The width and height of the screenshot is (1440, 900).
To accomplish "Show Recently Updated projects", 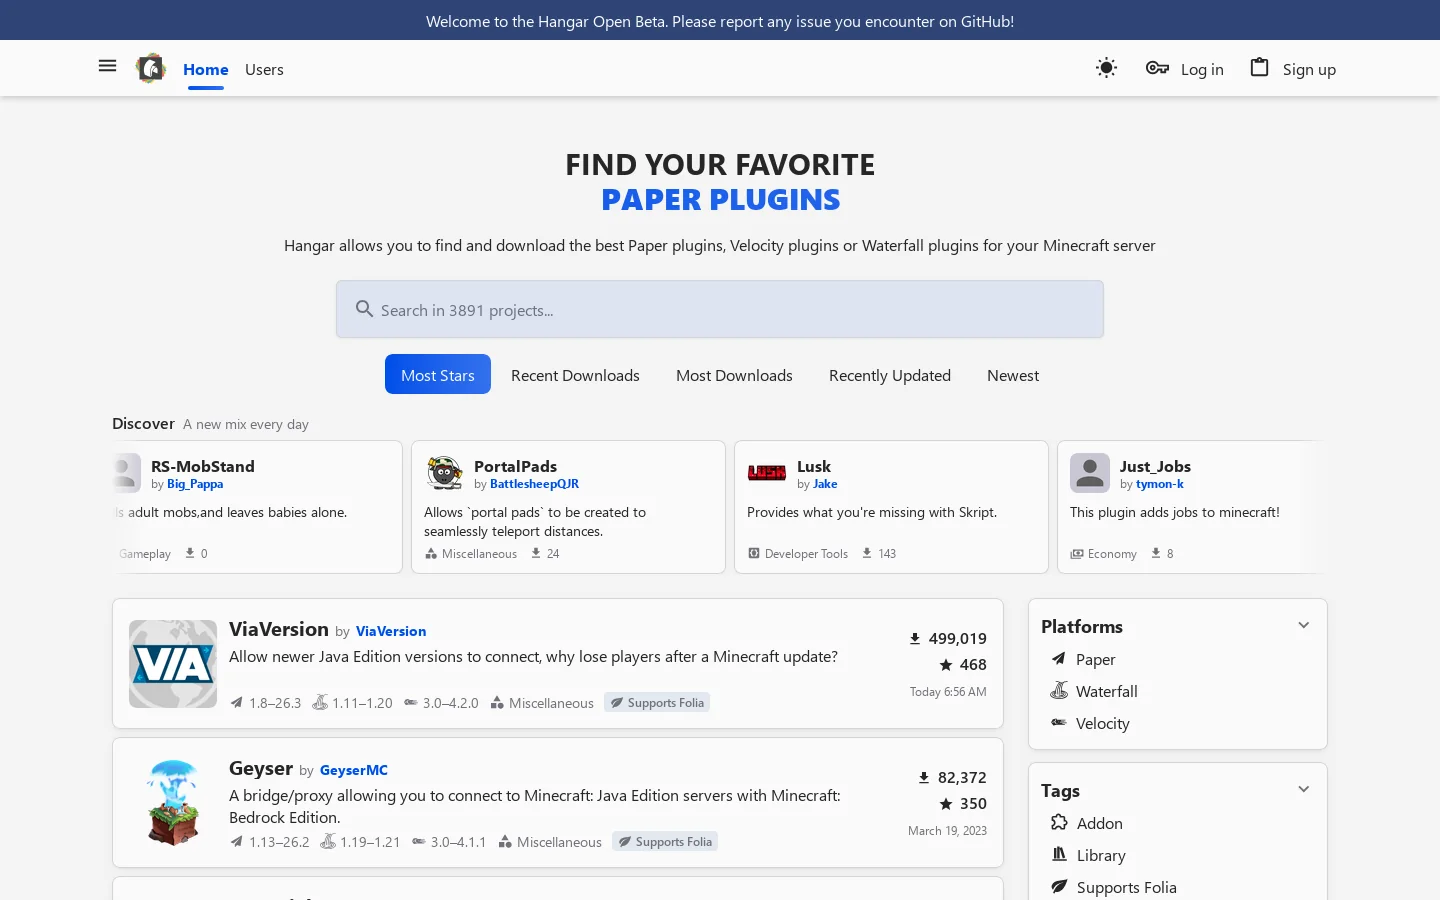I will pyautogui.click(x=890, y=374).
